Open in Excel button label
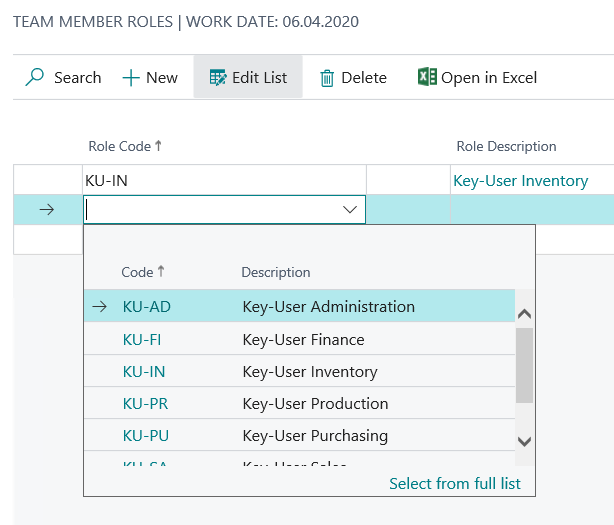 point(489,77)
